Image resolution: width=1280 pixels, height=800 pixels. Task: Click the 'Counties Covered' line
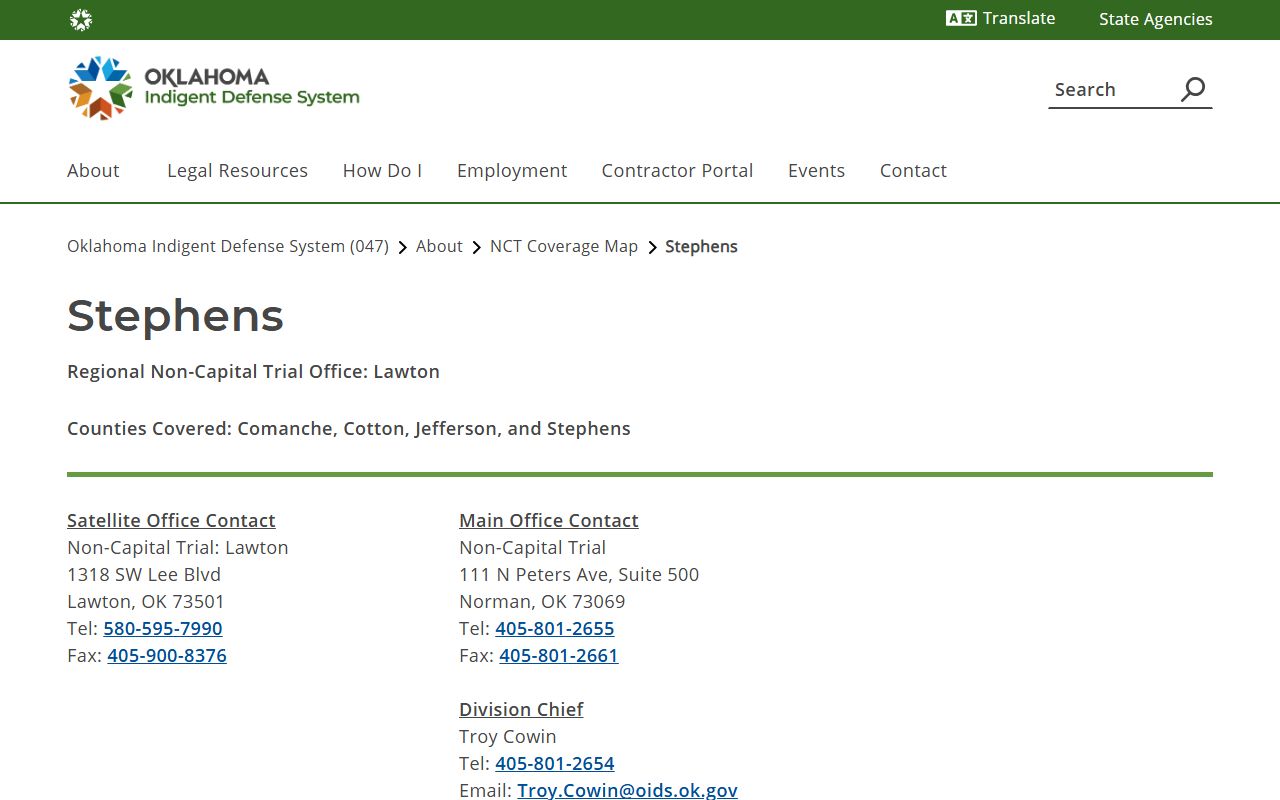click(x=349, y=428)
